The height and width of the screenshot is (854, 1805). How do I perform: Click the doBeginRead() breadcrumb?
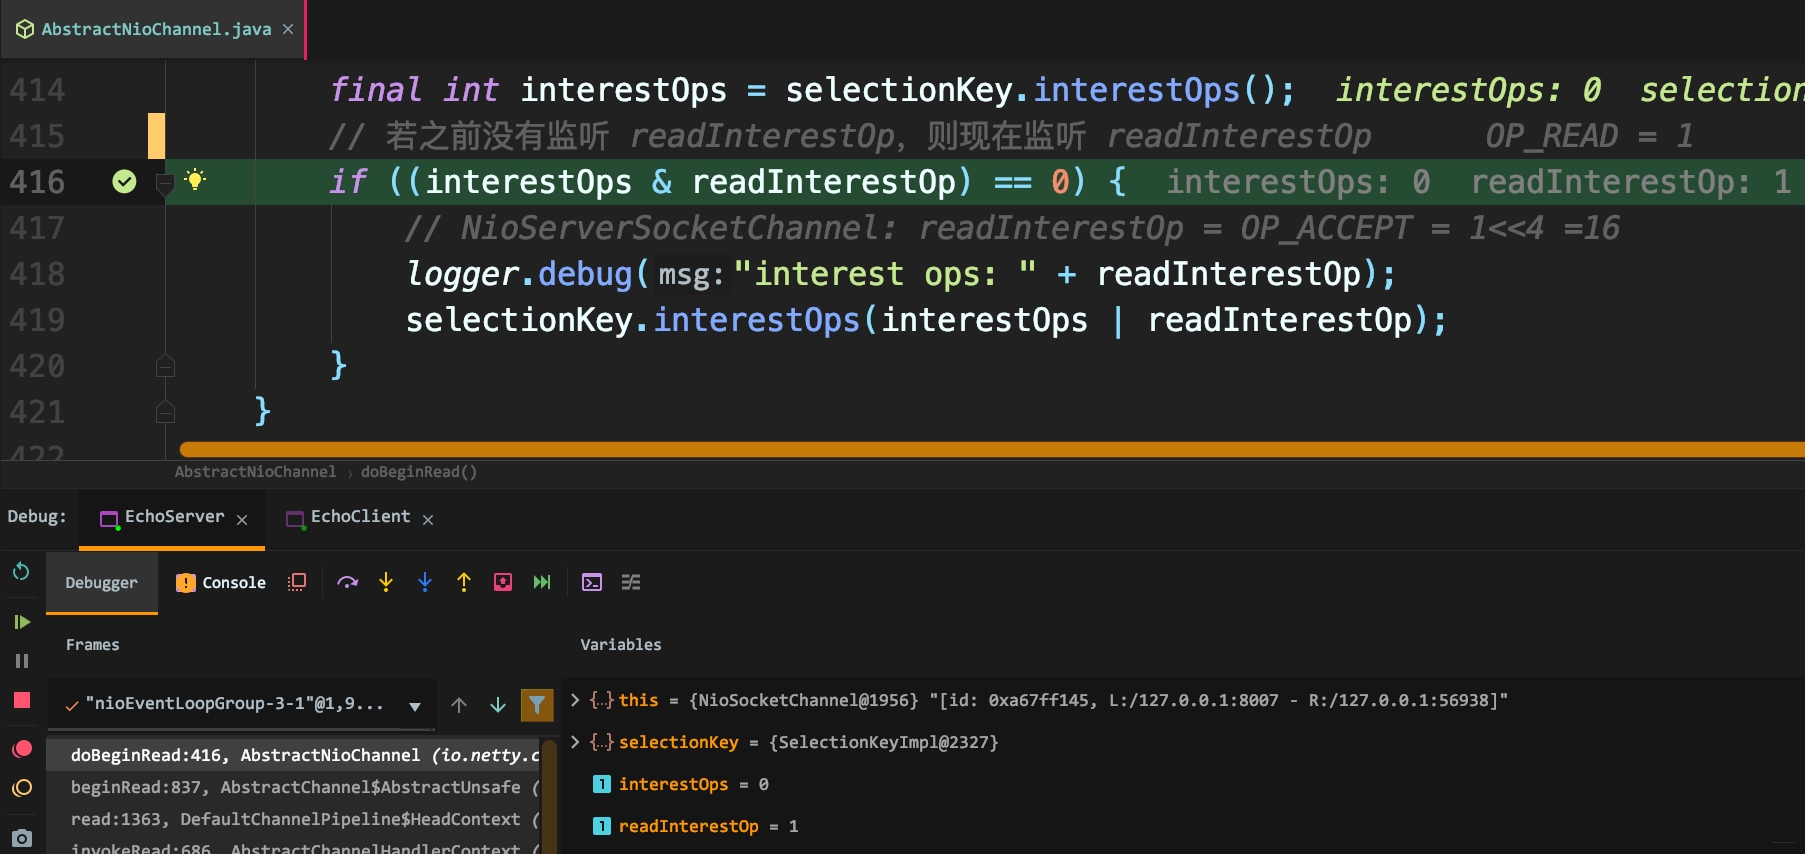[x=418, y=472]
